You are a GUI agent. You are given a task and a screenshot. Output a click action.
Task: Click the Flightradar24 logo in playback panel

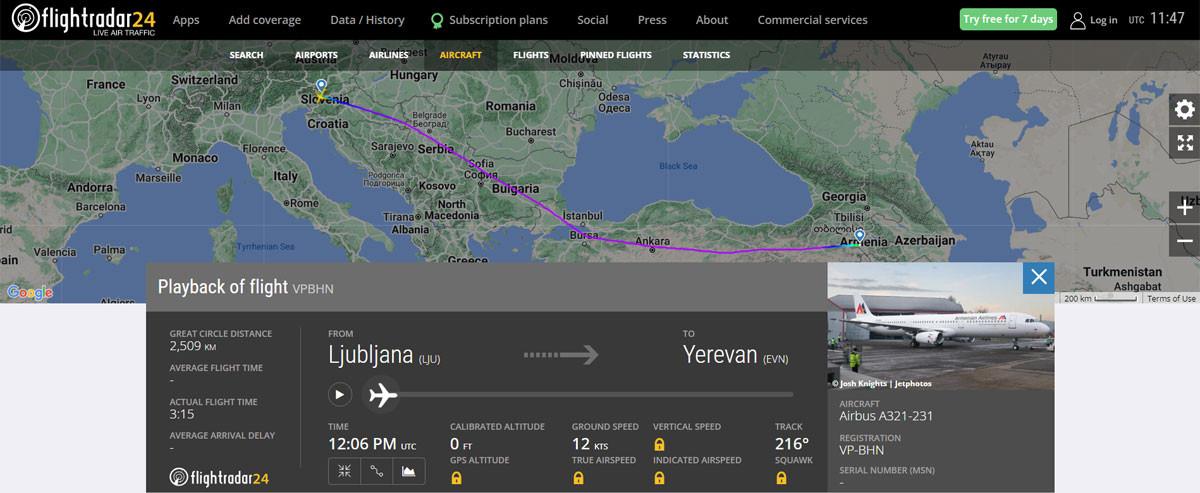pos(219,478)
